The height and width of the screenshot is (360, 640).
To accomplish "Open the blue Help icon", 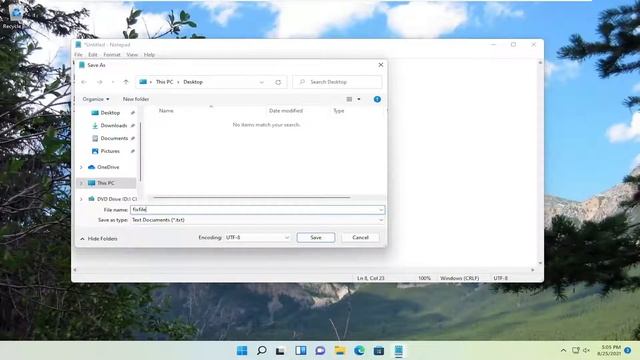I will click(x=377, y=99).
